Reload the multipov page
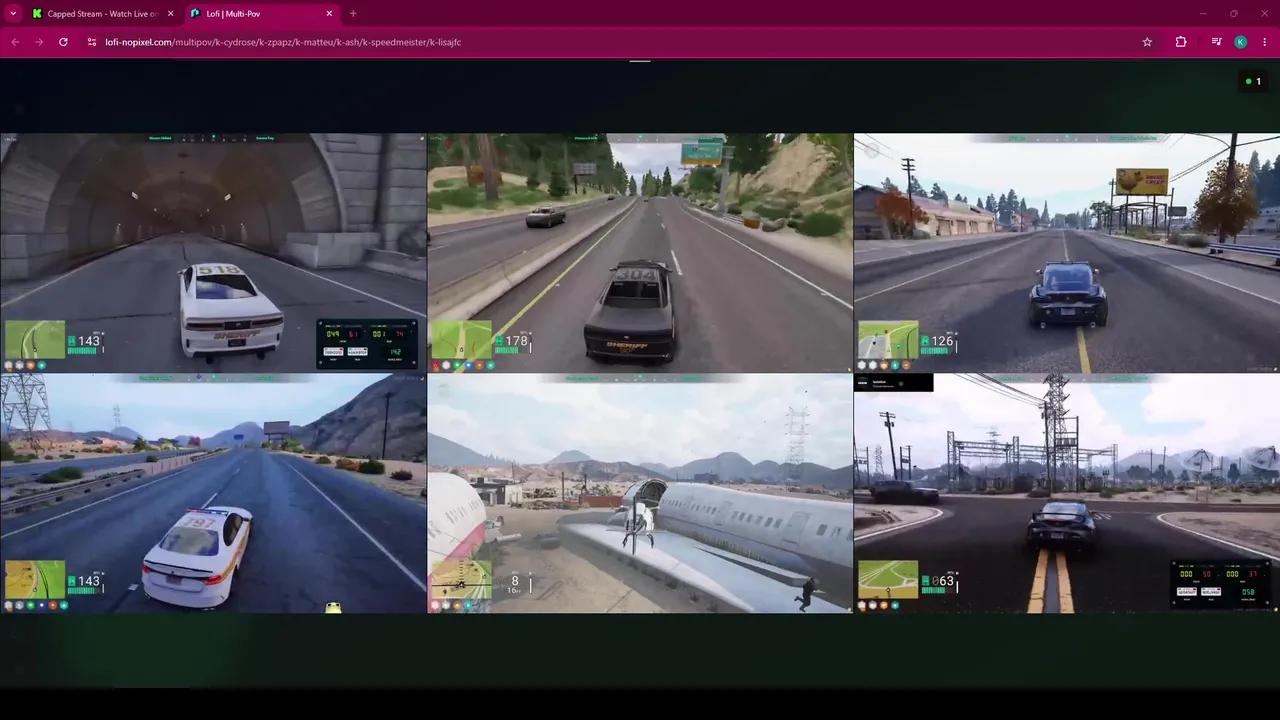 click(63, 42)
